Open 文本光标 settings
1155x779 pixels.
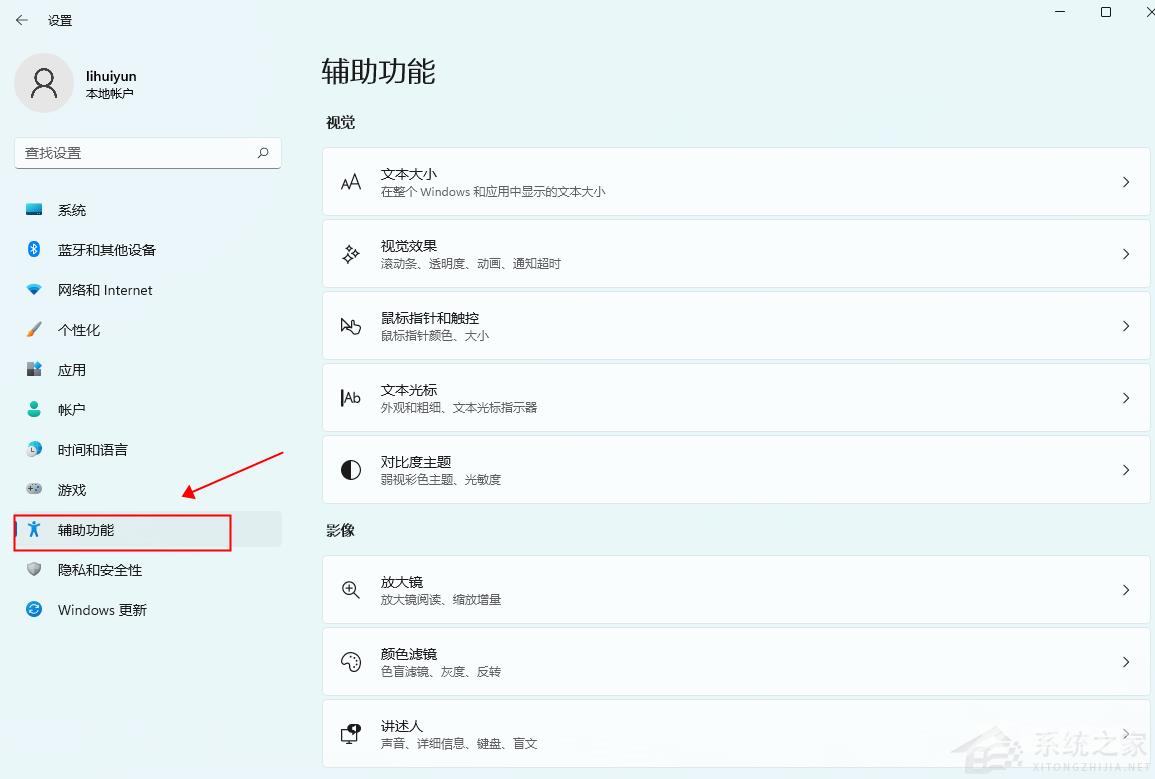(x=736, y=397)
